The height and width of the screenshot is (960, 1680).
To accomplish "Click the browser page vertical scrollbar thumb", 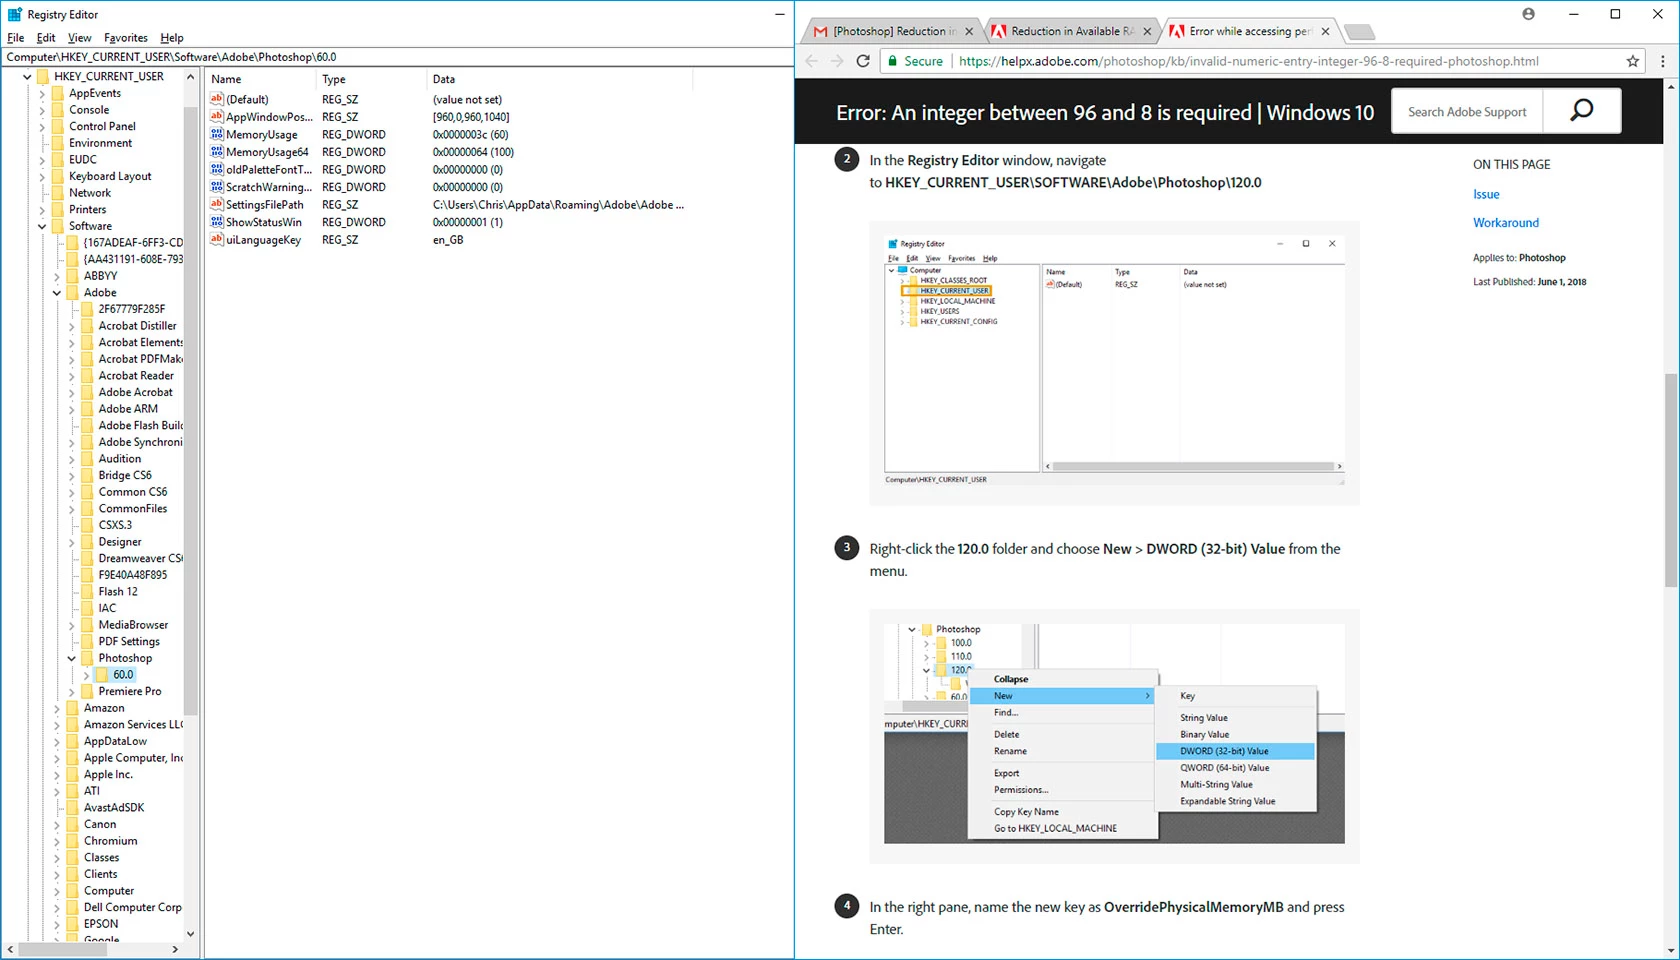I will point(1671,480).
